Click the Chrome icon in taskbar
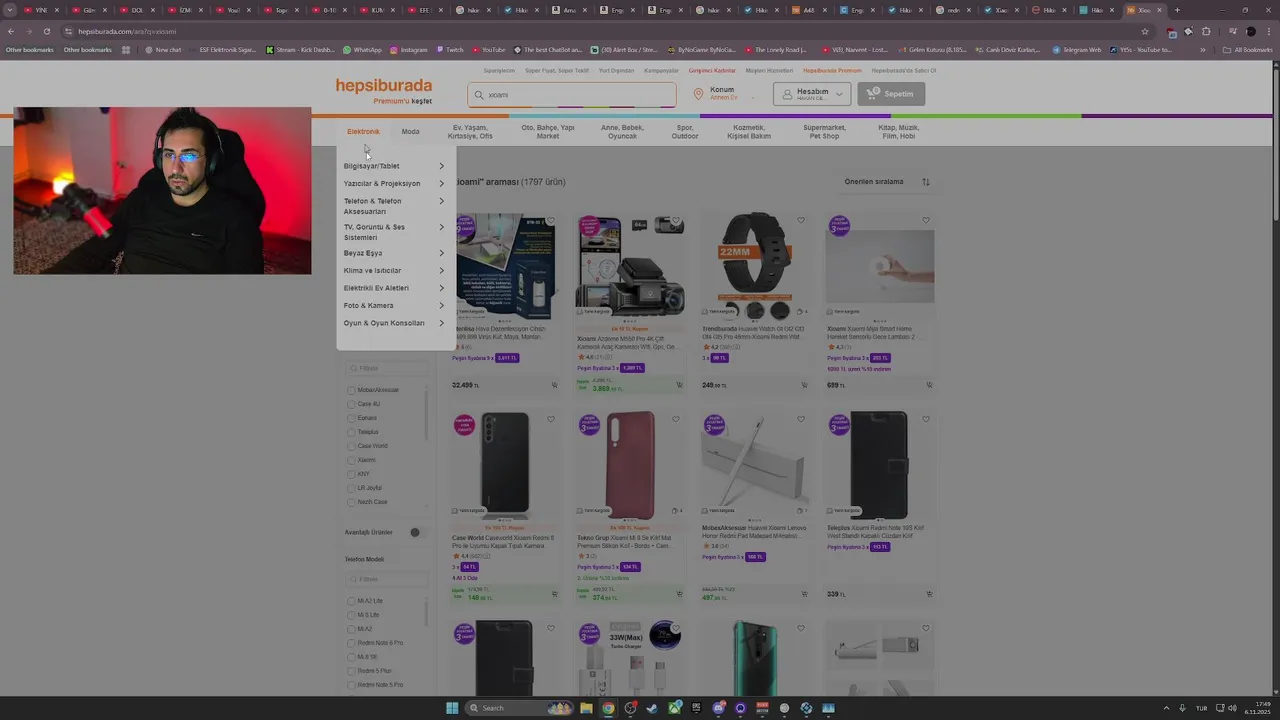This screenshot has width=1280, height=720. (608, 708)
